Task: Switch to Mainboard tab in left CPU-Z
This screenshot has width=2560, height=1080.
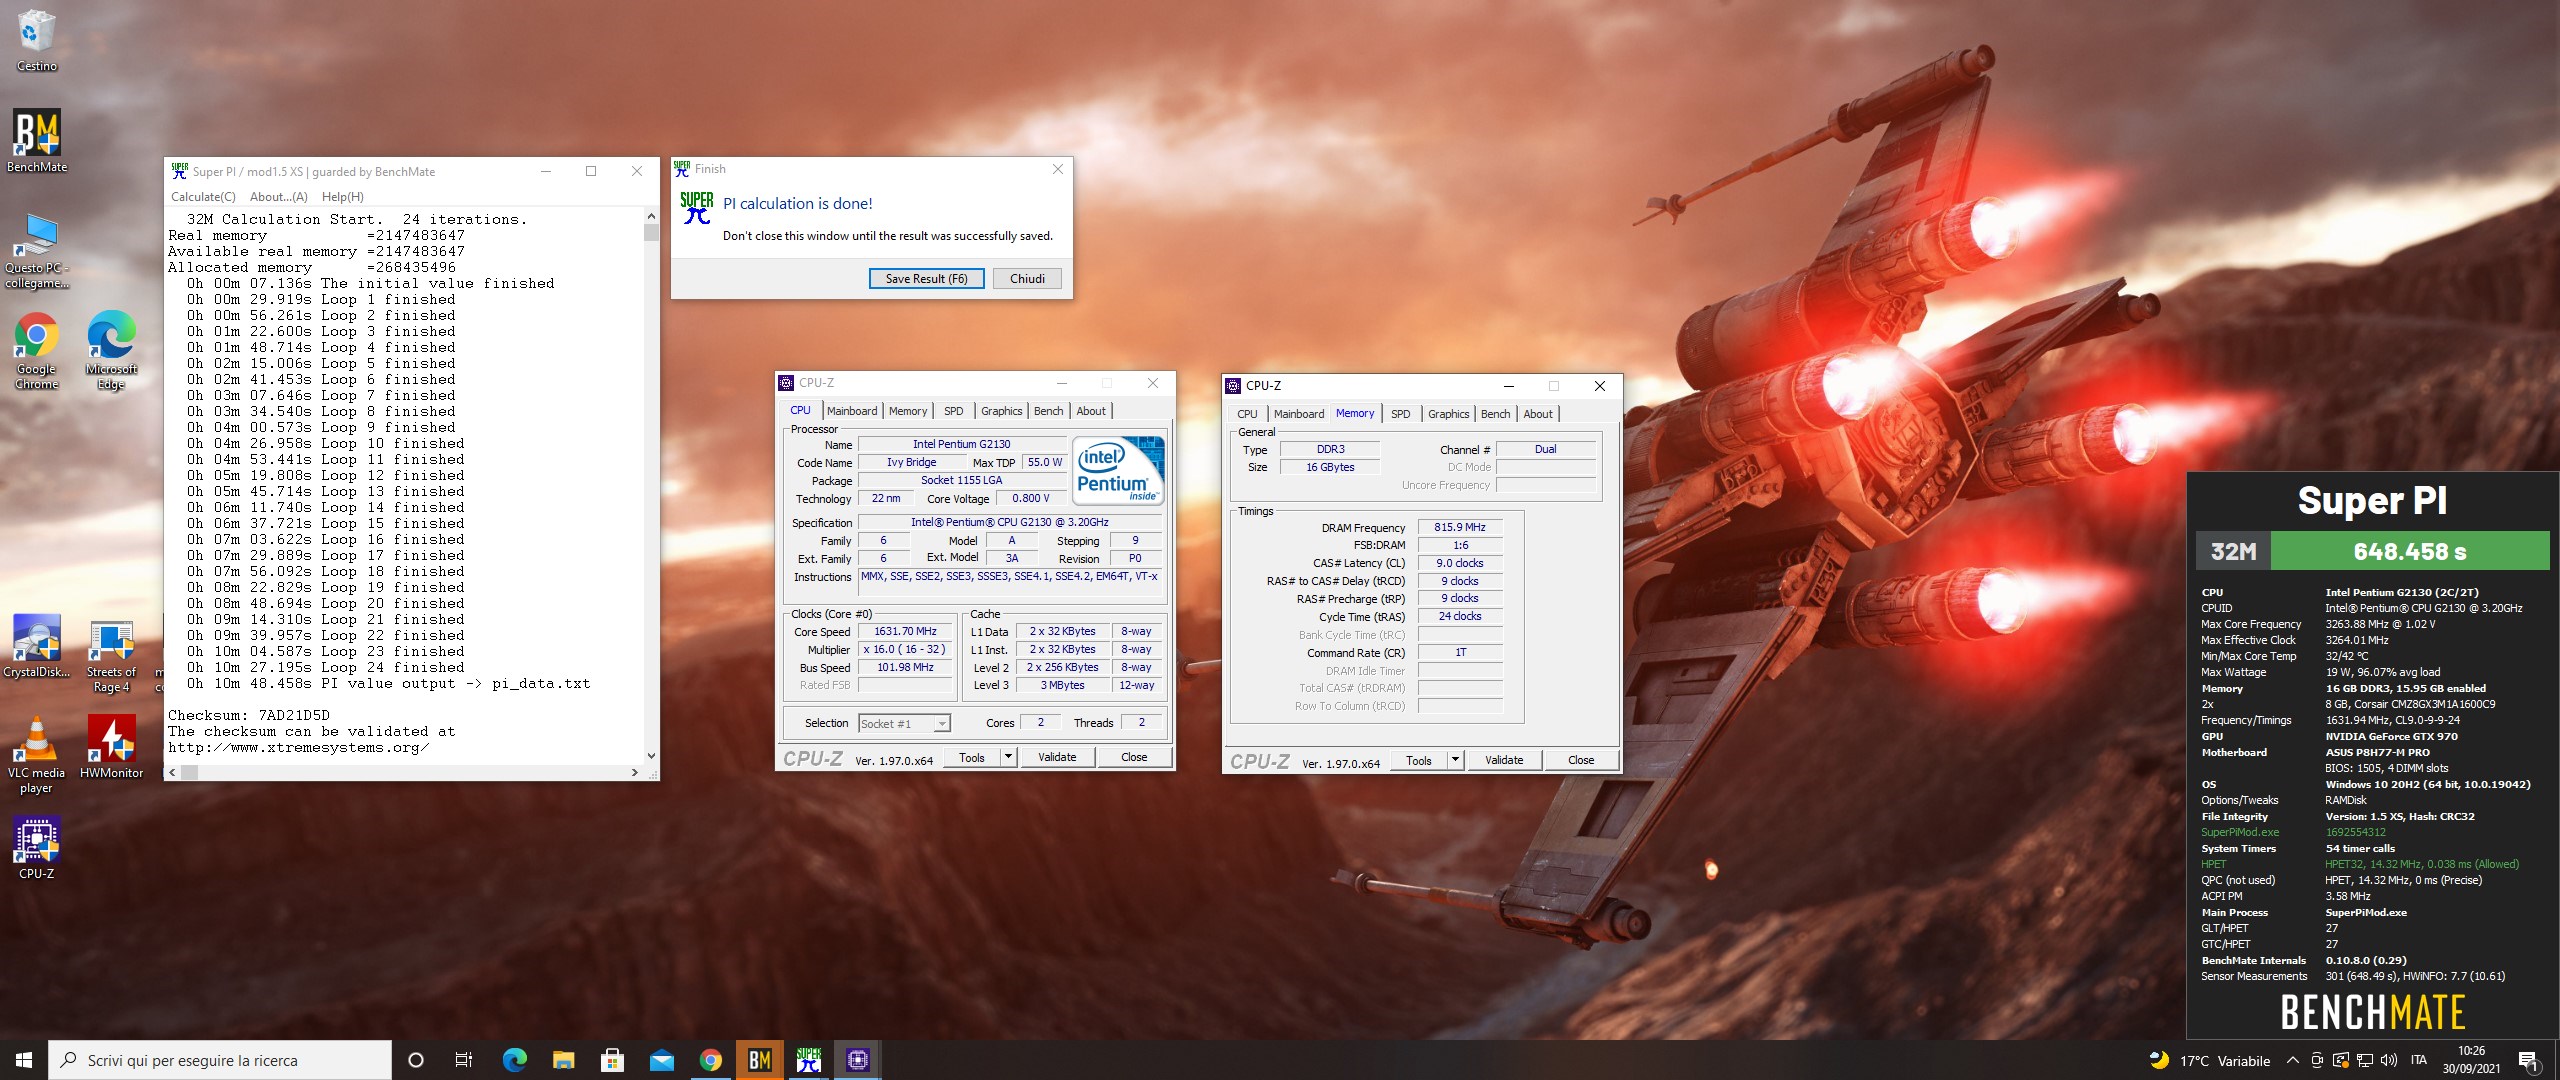Action: pos(851,411)
